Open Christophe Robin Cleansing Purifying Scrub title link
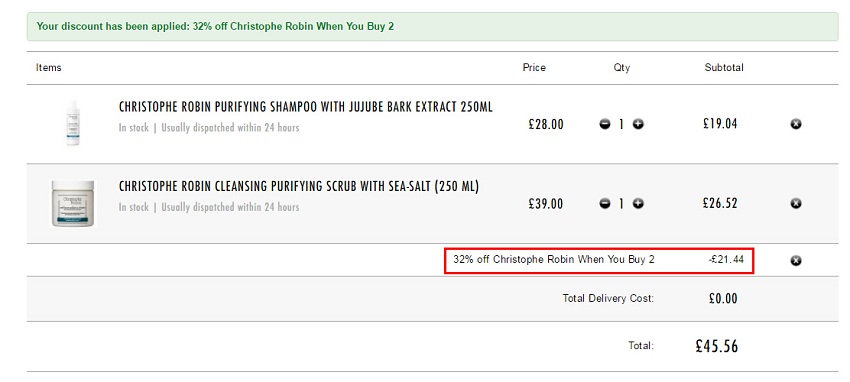 coord(299,186)
